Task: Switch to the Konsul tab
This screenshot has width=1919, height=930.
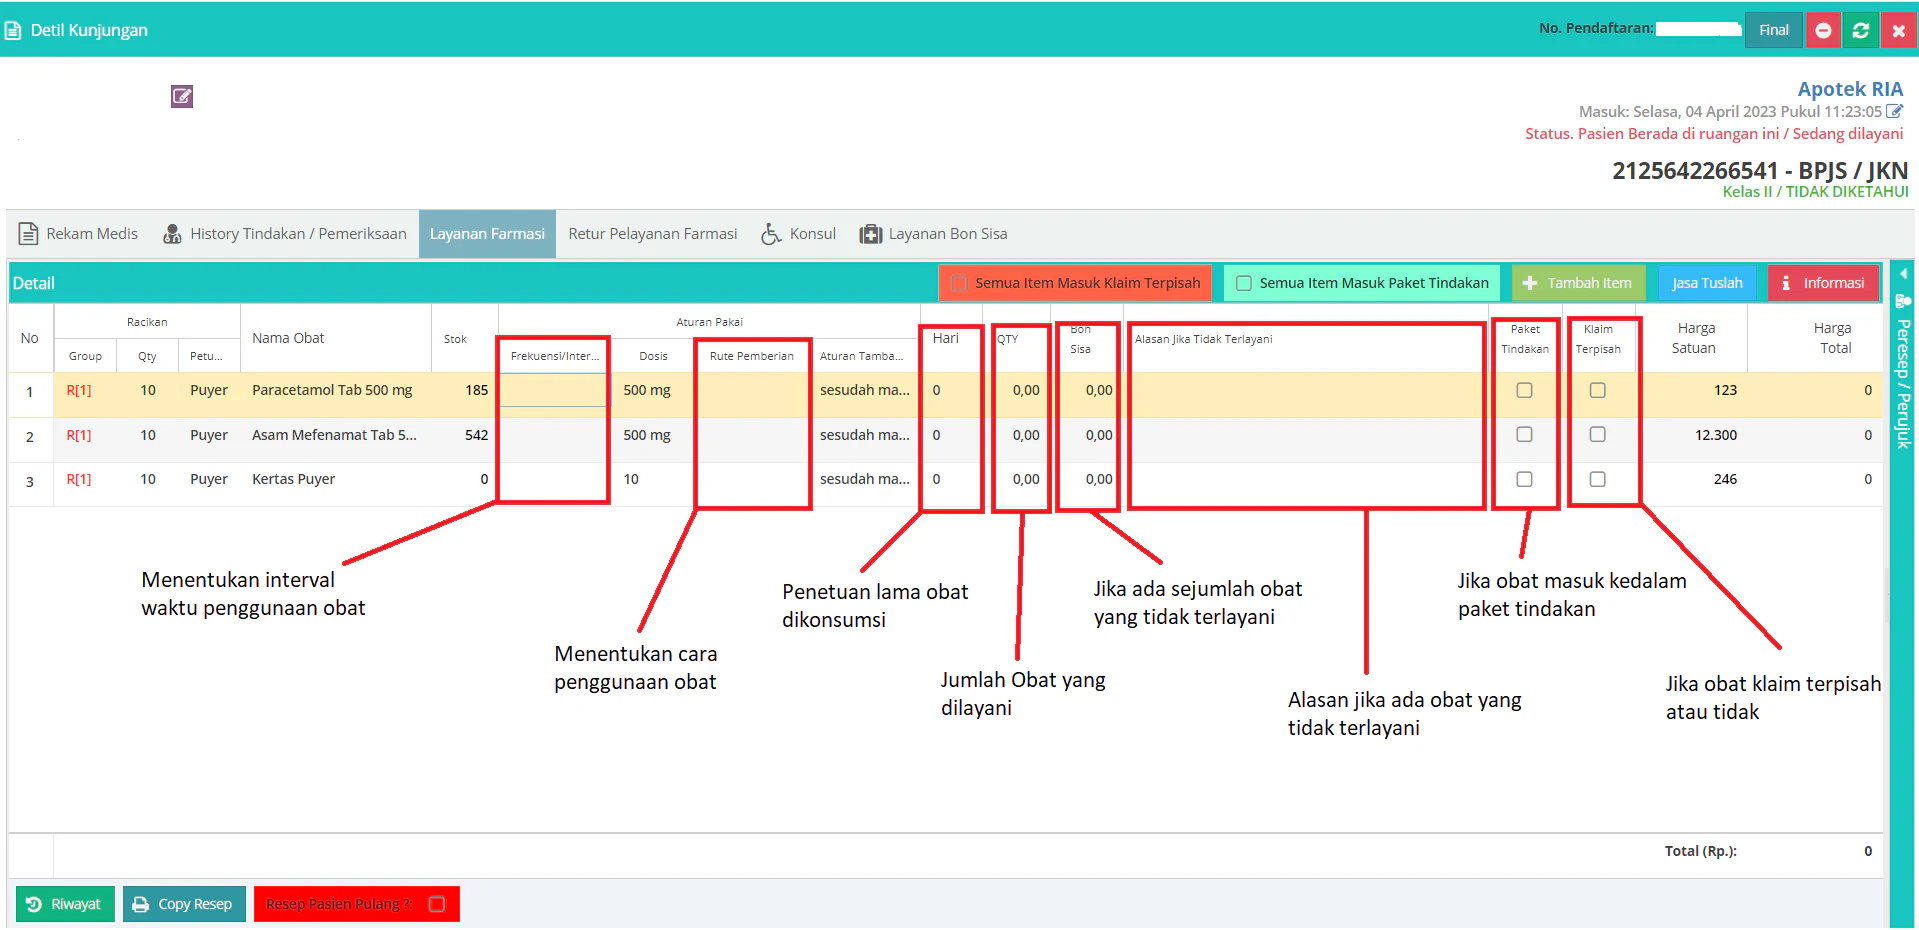Action: [798, 234]
